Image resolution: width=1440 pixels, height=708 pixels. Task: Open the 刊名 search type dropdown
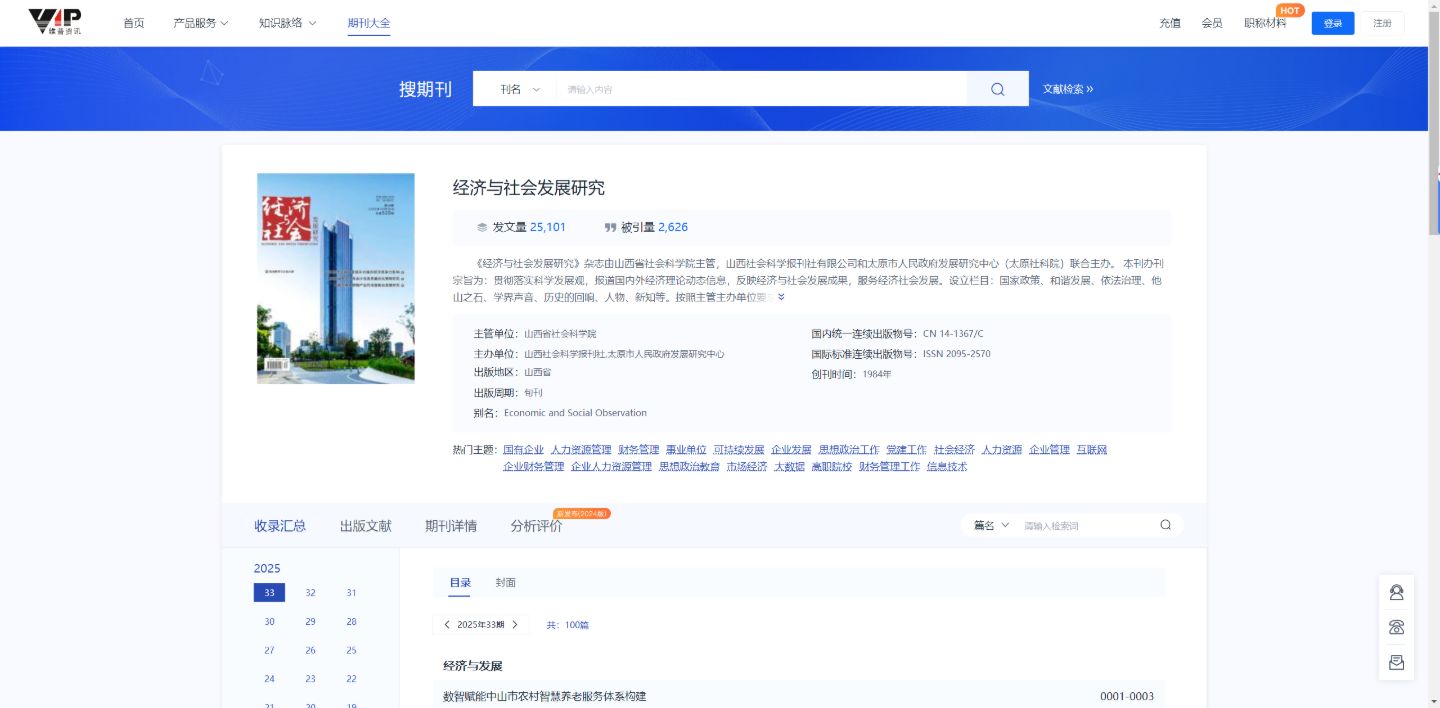pos(517,89)
